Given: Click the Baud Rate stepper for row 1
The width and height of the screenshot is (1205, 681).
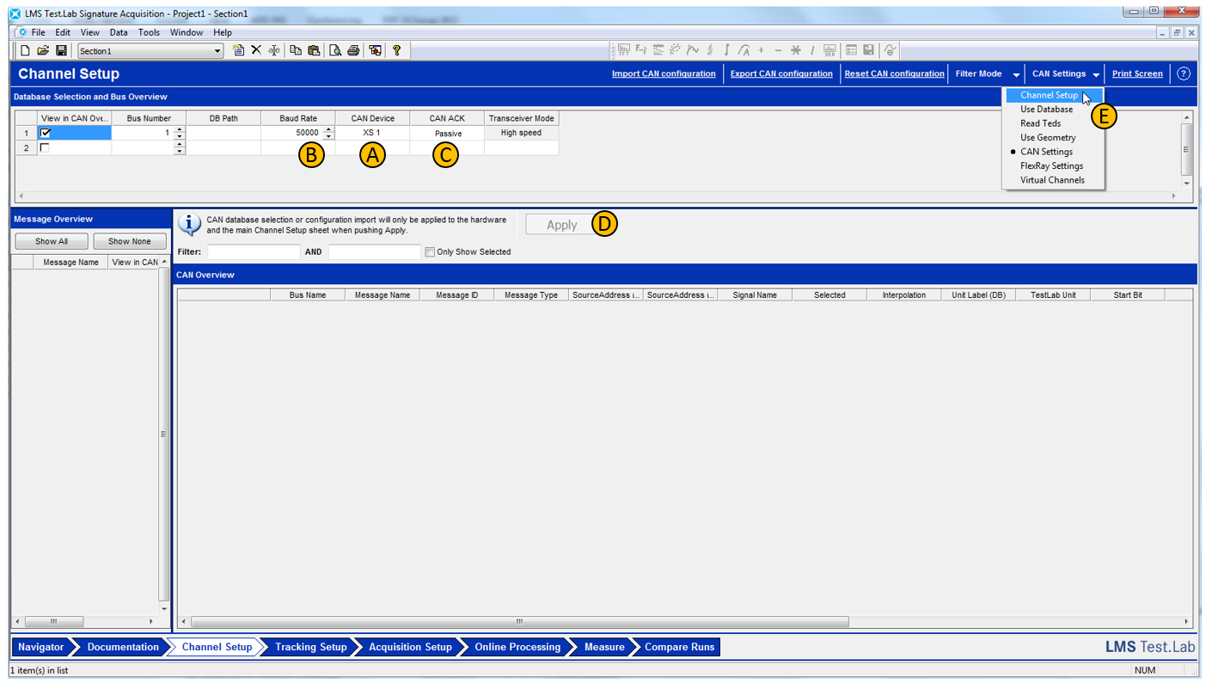Looking at the screenshot, I should point(328,133).
